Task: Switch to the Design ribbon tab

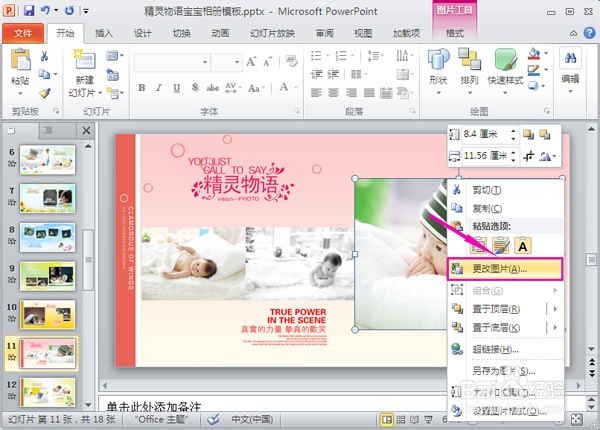Action: (143, 33)
